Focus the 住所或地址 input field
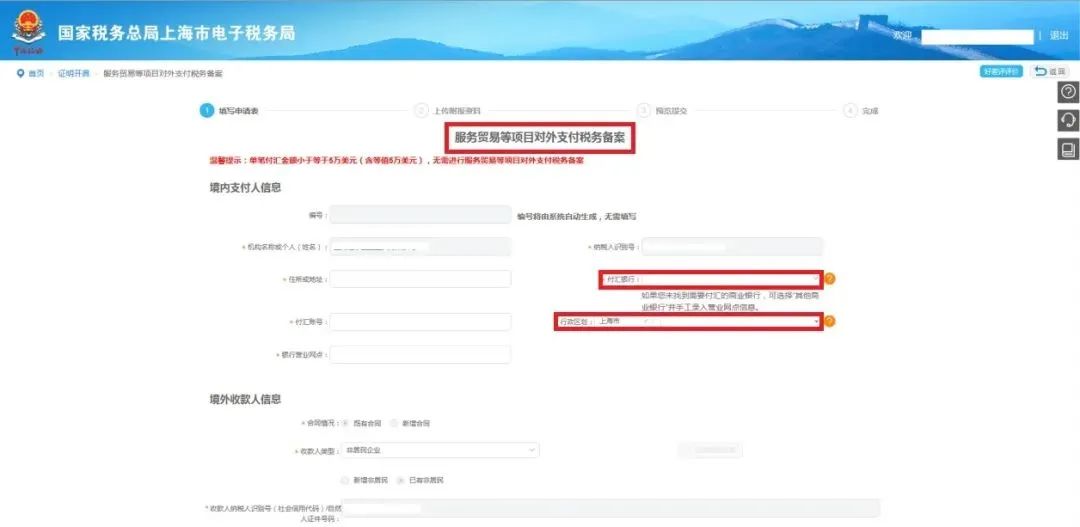1080x527 pixels. click(x=421, y=279)
